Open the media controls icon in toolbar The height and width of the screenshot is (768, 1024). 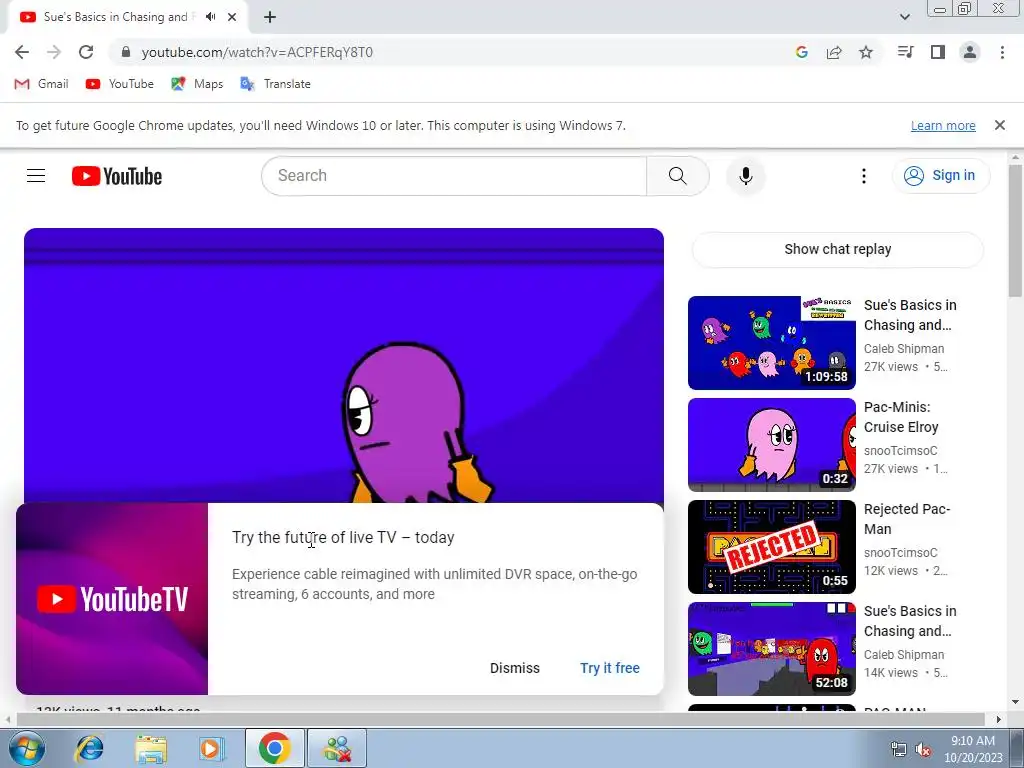[905, 52]
